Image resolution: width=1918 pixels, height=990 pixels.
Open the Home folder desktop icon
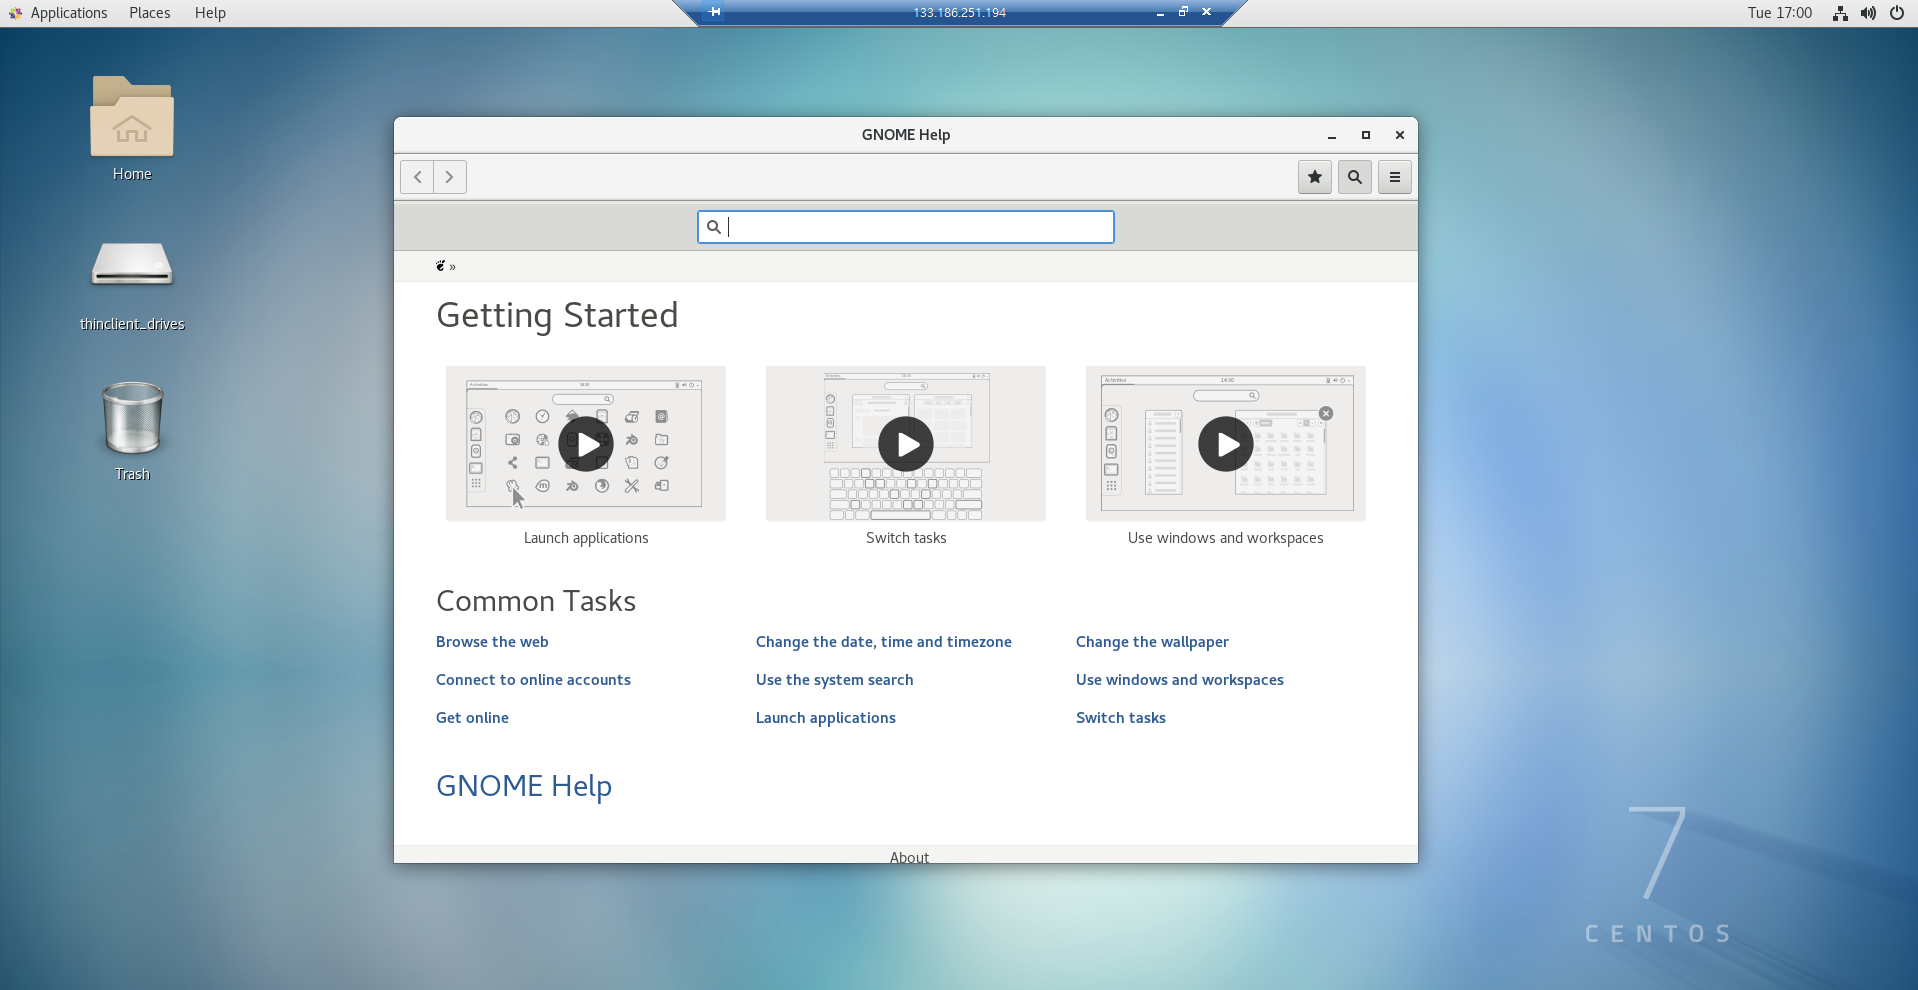(x=132, y=128)
